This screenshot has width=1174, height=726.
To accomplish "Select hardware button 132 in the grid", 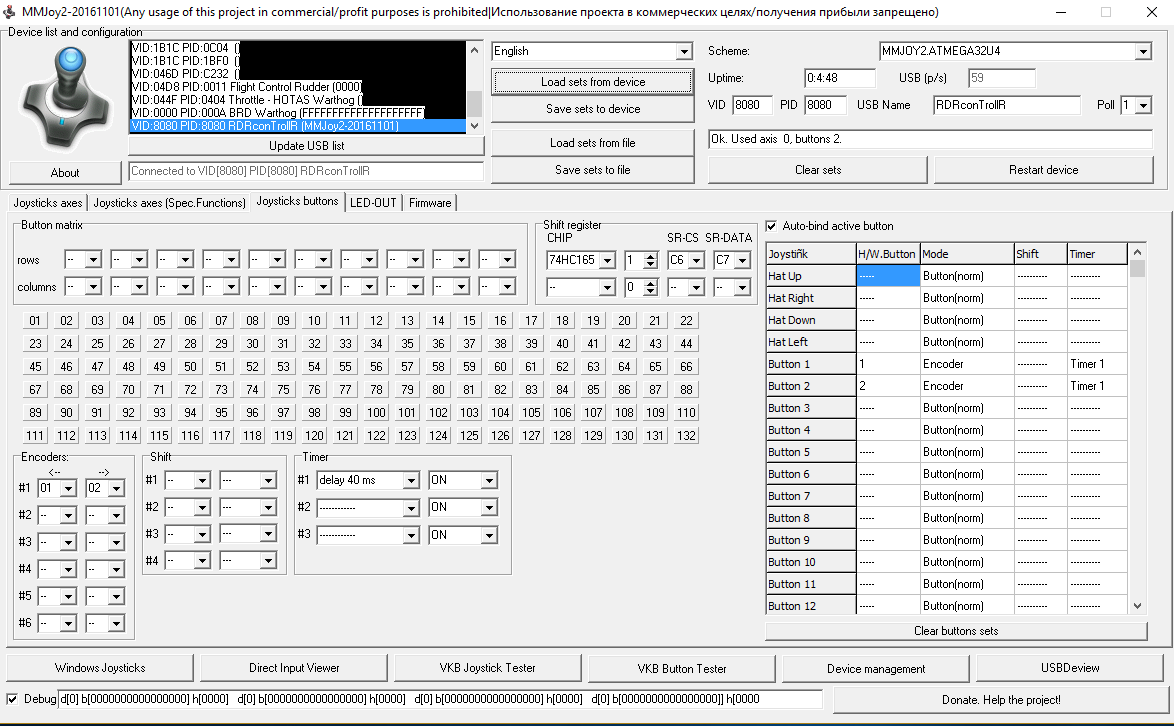I will point(686,436).
